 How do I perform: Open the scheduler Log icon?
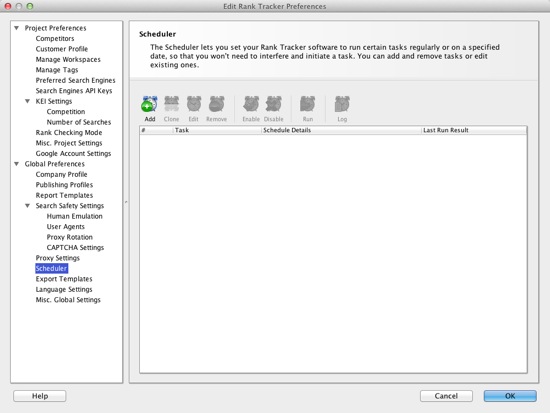click(x=342, y=104)
